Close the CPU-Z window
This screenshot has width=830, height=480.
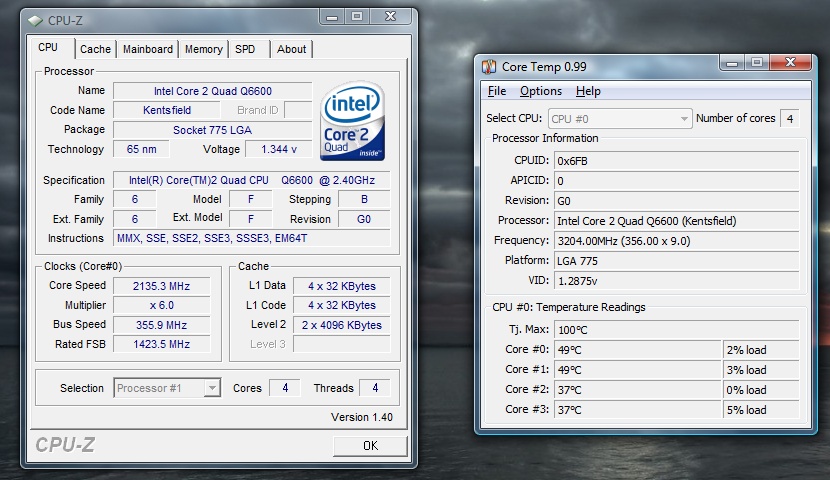391,17
